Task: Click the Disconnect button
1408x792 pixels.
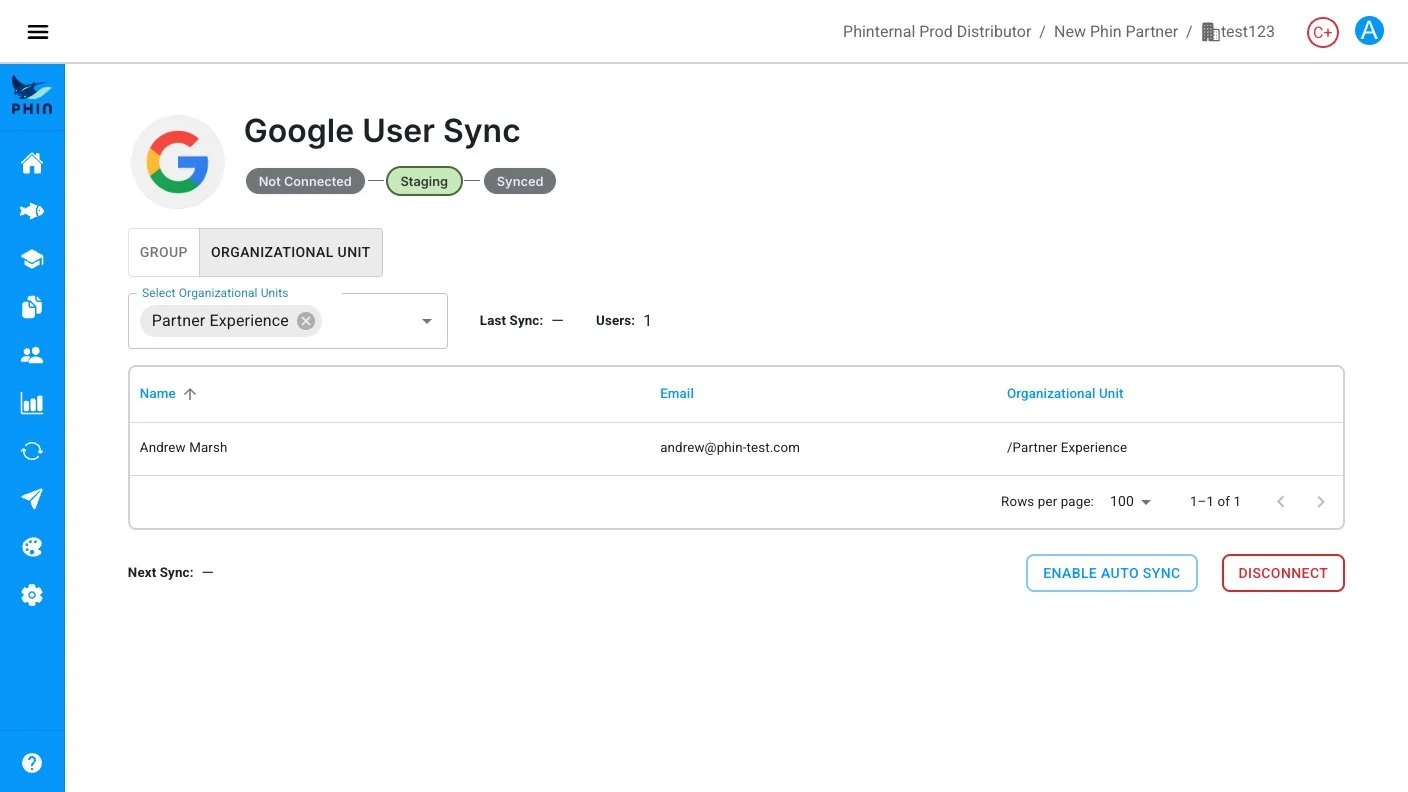Action: click(1283, 573)
